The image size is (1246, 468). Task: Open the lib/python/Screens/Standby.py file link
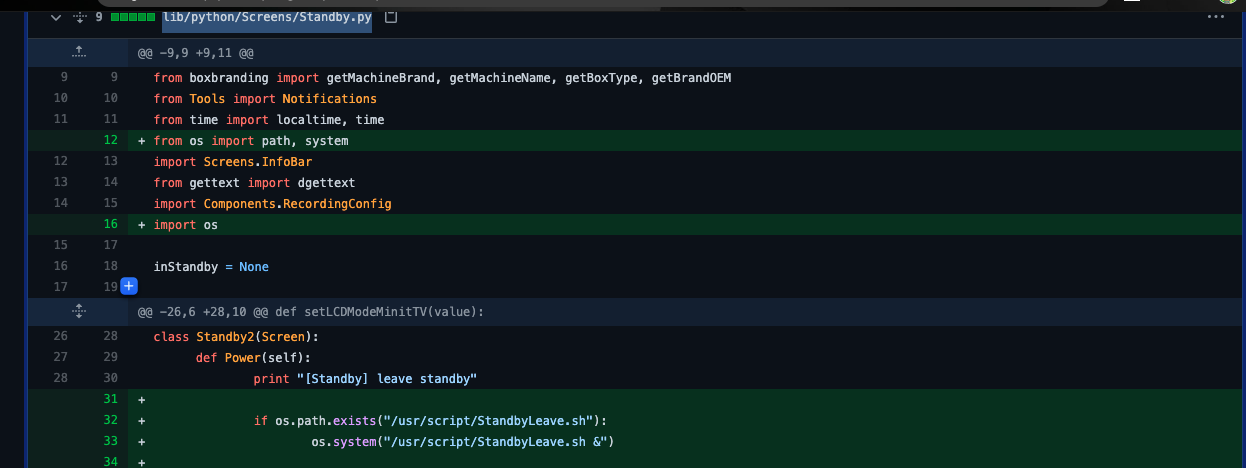pos(267,17)
